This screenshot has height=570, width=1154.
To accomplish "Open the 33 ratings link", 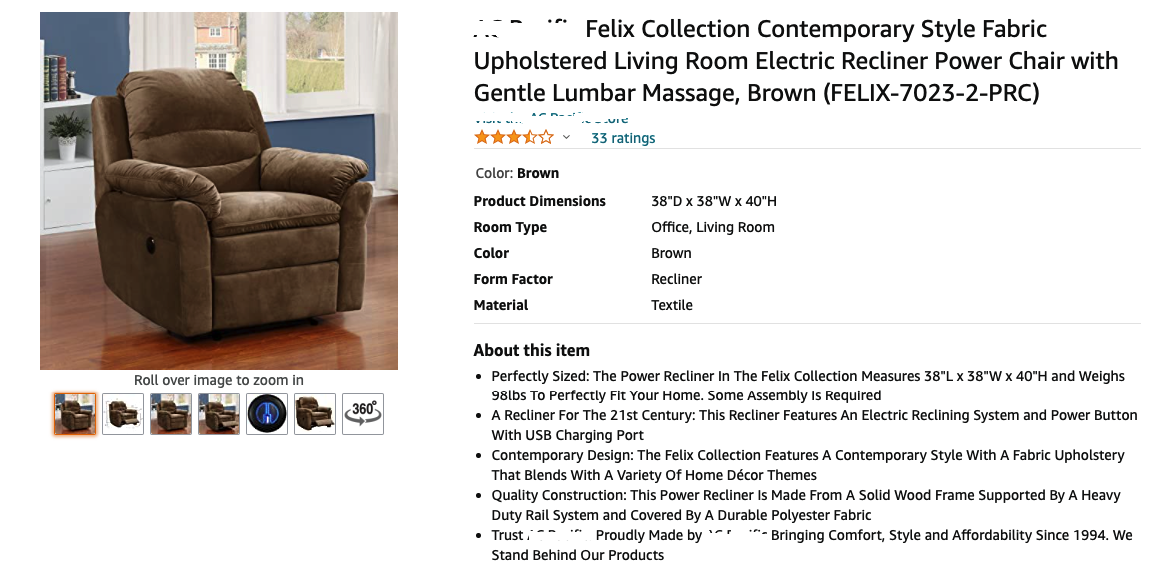I will 623,138.
